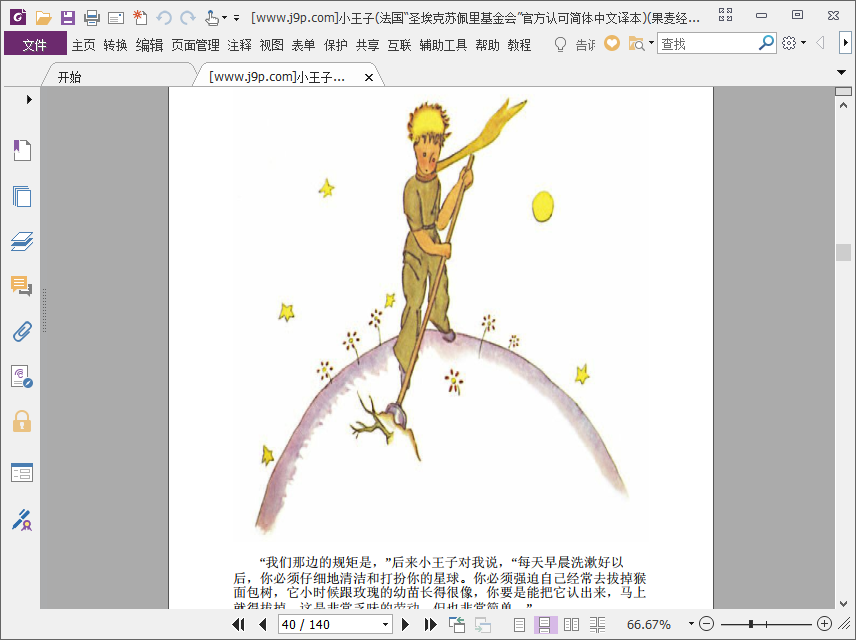Viewport: 856px width, 640px height.
Task: Click zoom out minus button
Action: coord(706,624)
